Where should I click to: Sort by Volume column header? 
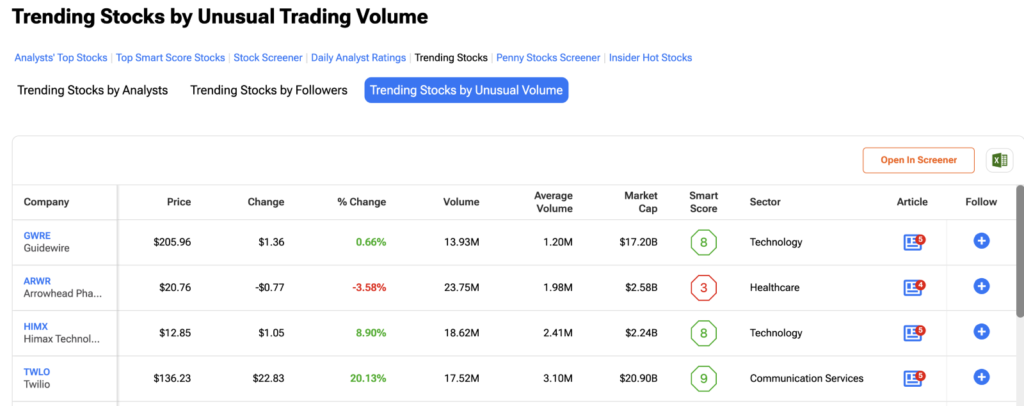click(x=461, y=202)
